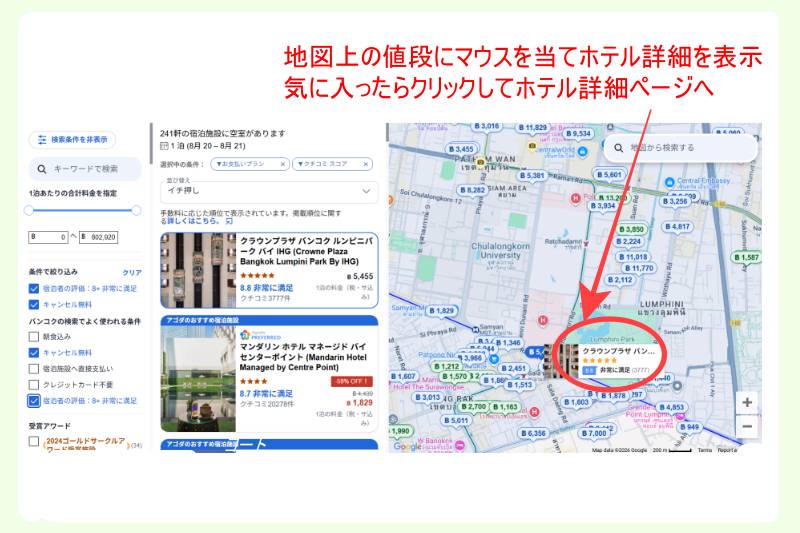This screenshot has width=800, height=533.
Task: Click the magnifier icon in map search box
Action: coord(618,148)
